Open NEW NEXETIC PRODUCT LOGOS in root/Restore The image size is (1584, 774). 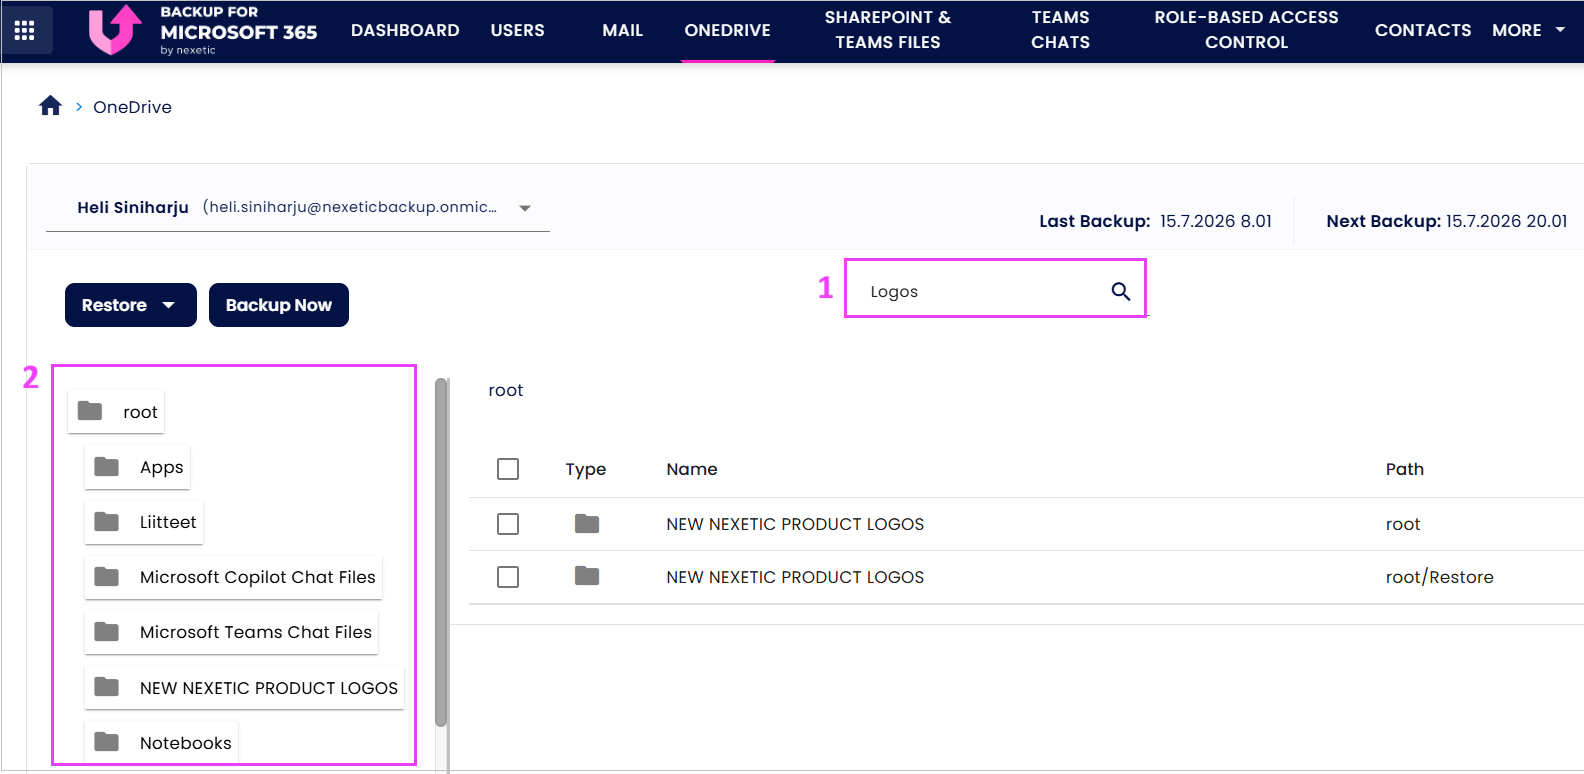click(x=795, y=577)
